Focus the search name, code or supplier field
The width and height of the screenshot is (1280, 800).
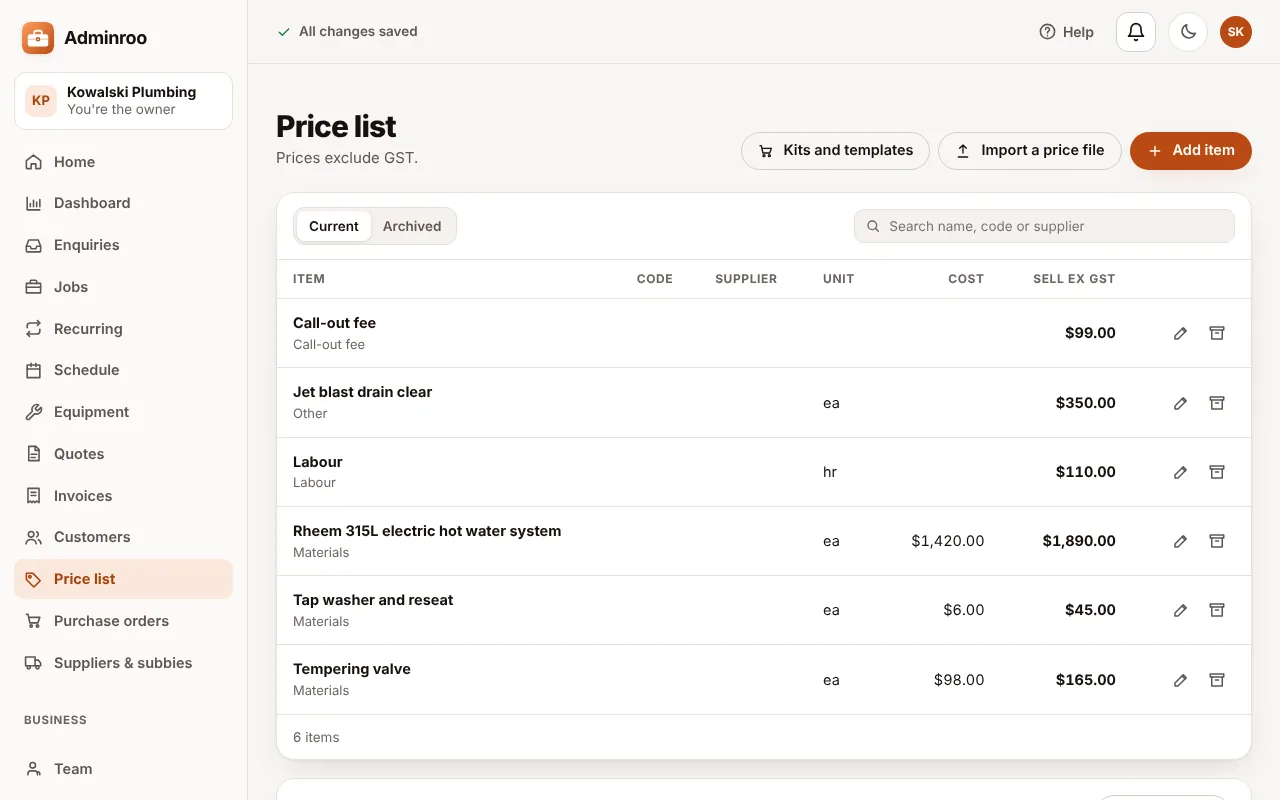click(1044, 226)
